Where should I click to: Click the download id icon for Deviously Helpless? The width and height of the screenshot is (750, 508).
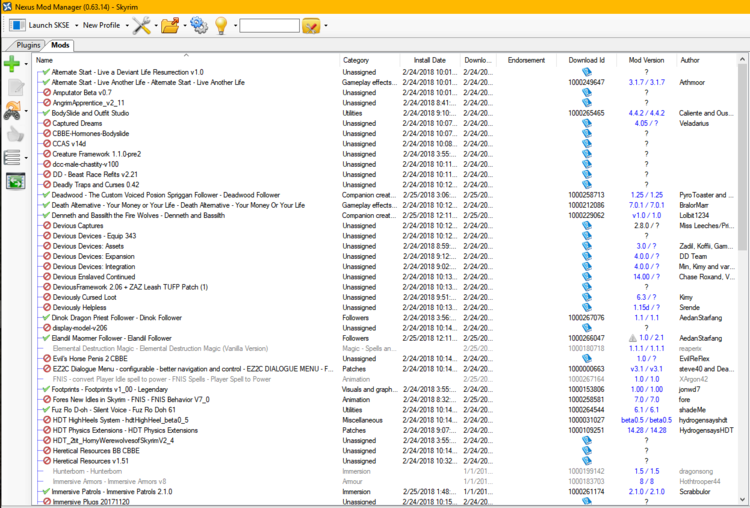pos(586,307)
